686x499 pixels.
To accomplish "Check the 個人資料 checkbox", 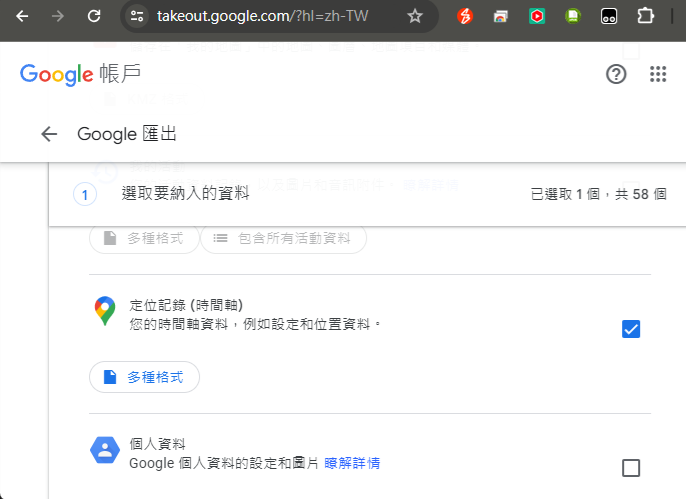I will 631,468.
